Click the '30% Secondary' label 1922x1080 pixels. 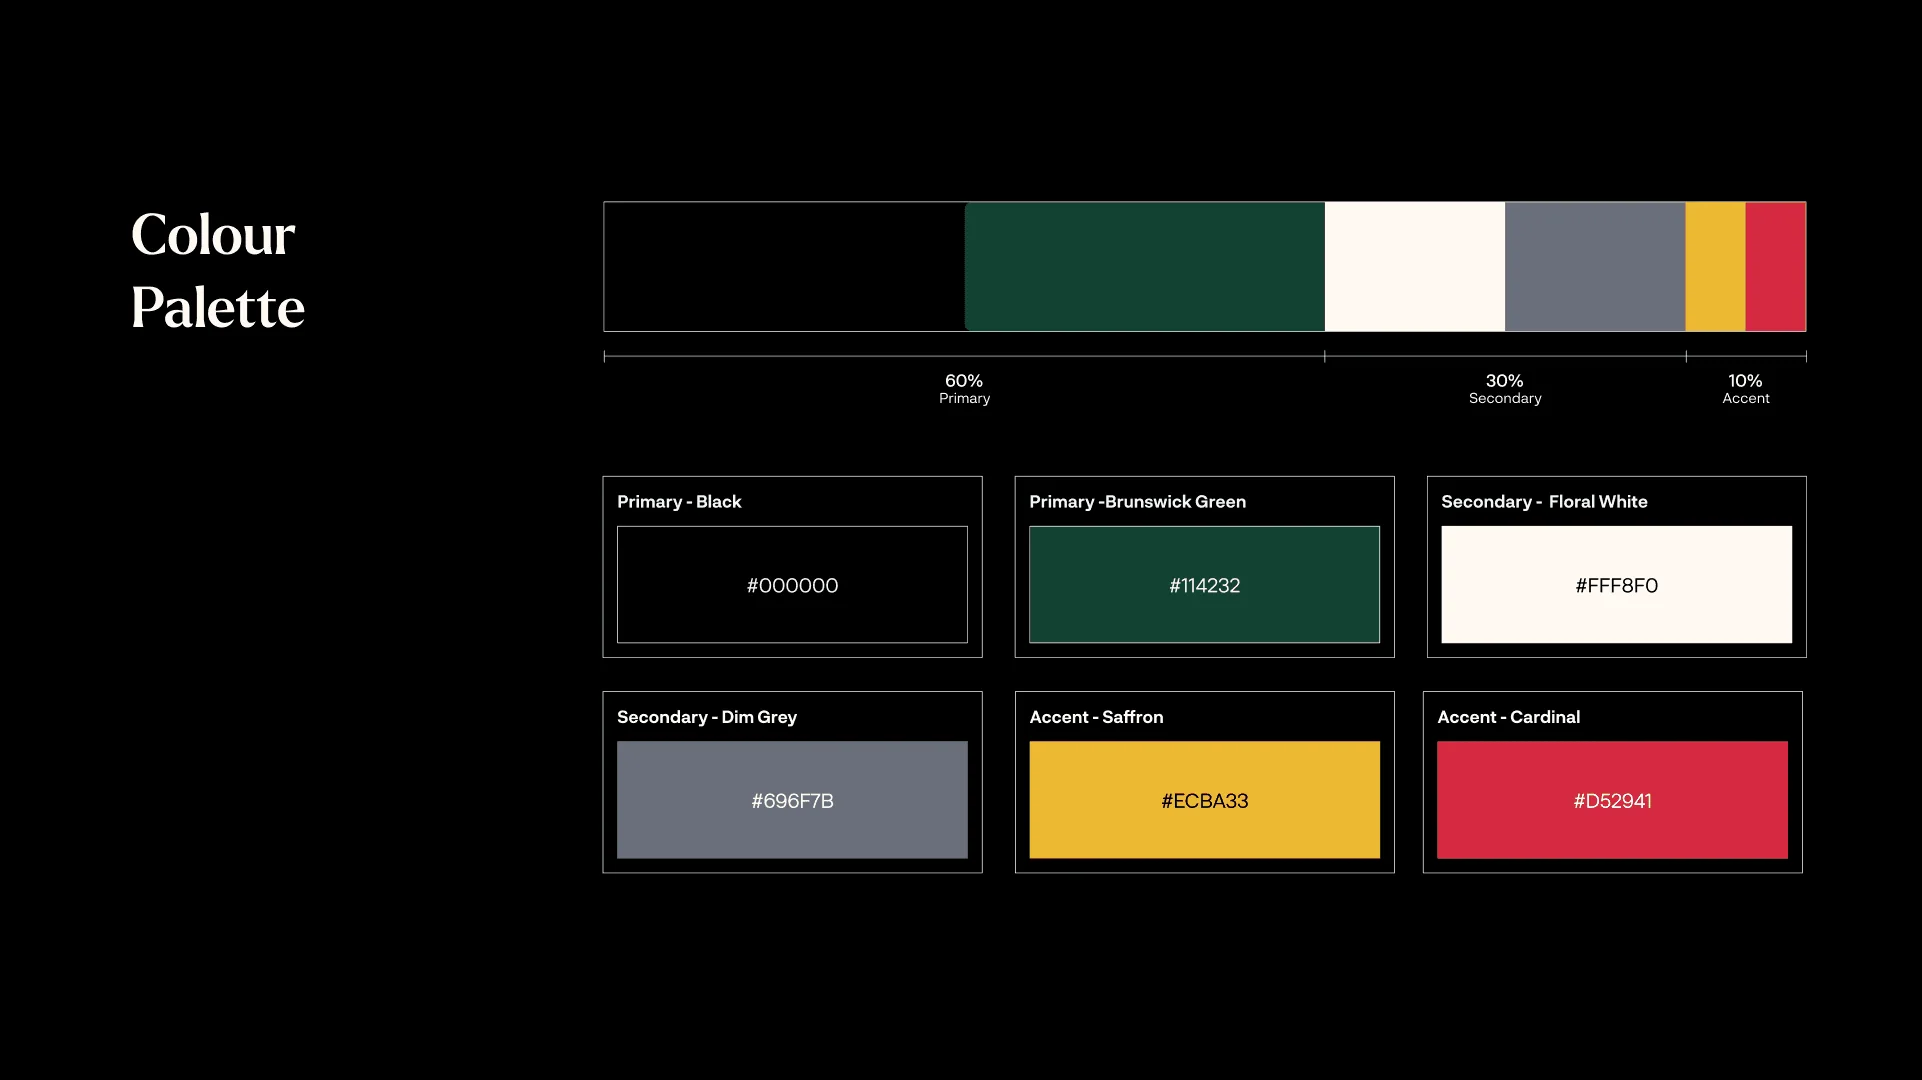click(1505, 388)
